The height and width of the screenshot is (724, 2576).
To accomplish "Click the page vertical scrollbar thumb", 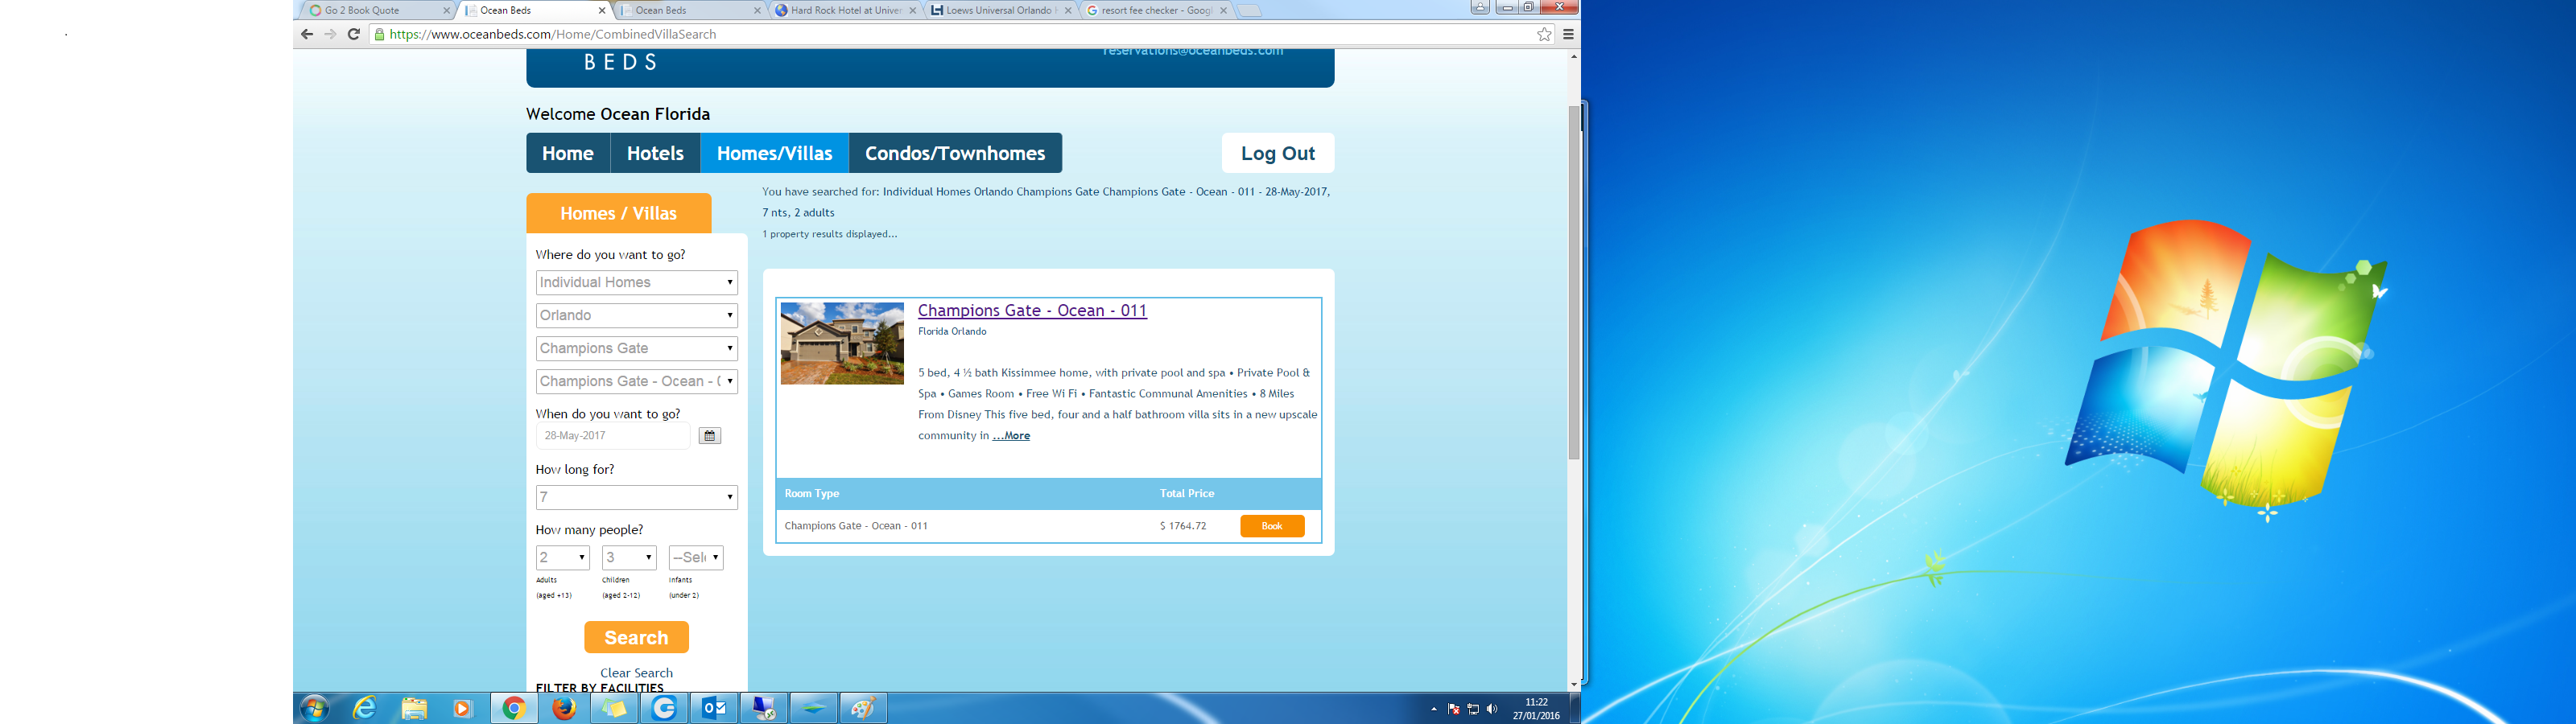I will point(1574,282).
